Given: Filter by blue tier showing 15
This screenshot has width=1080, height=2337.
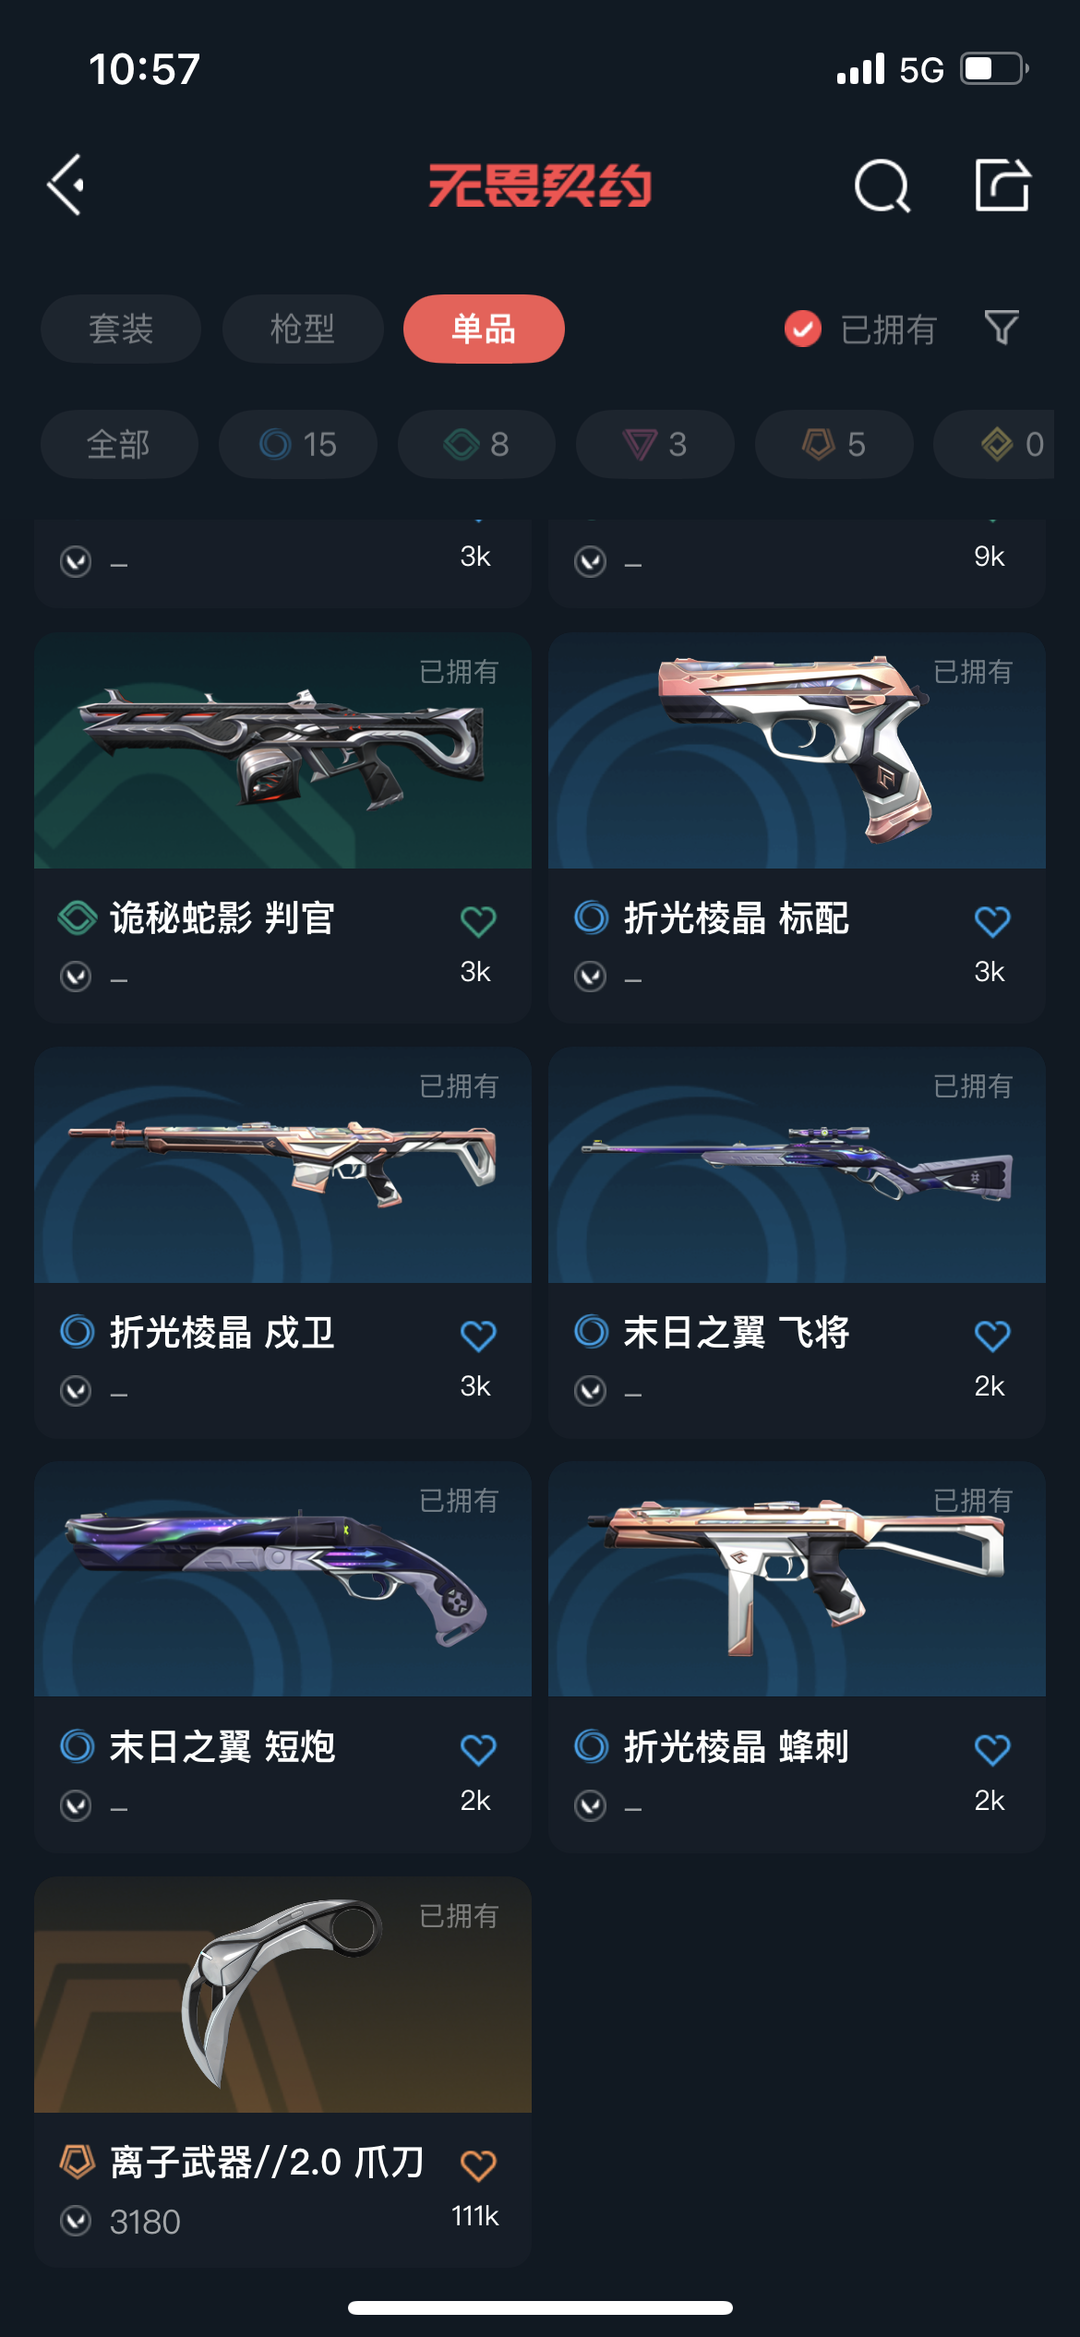Looking at the screenshot, I should coord(298,444).
